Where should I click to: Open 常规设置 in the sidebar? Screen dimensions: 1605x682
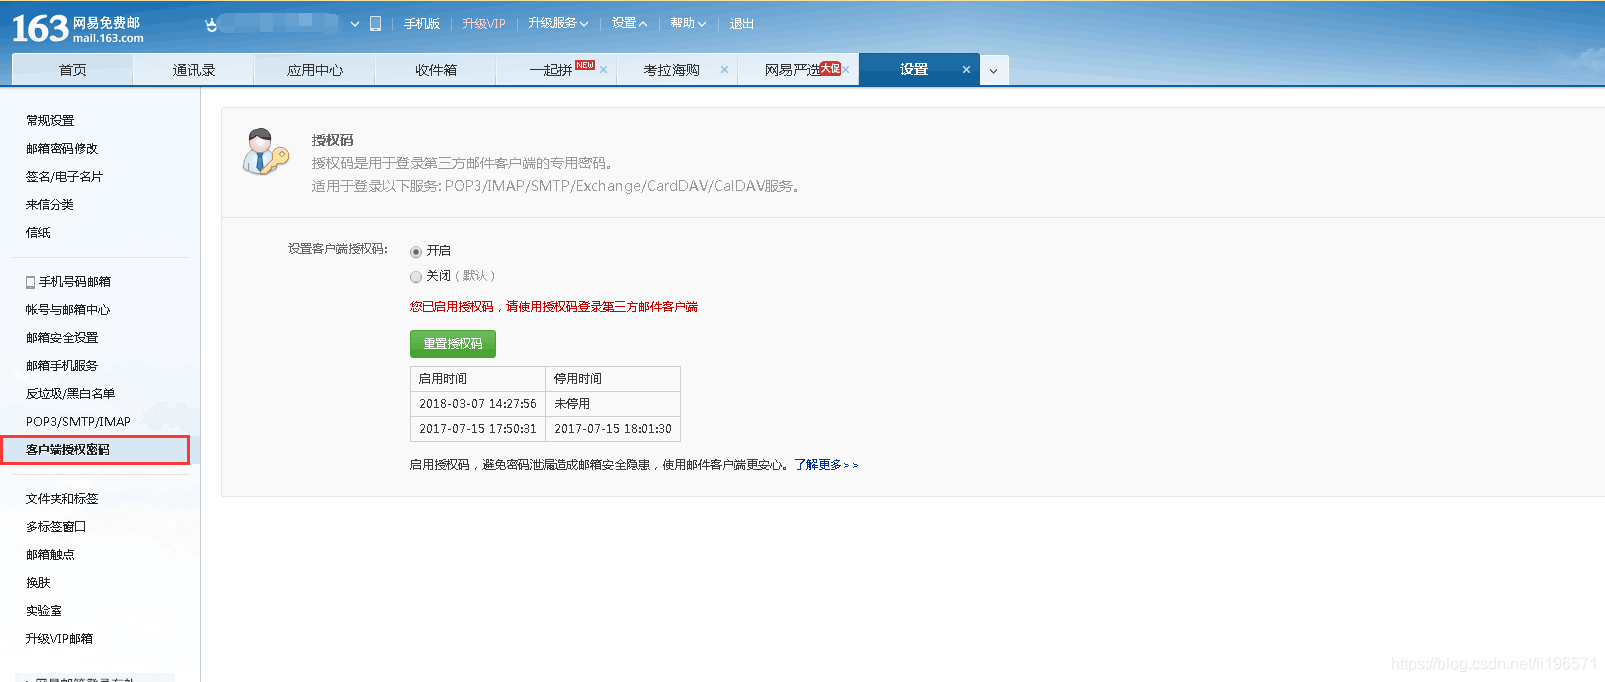pyautogui.click(x=50, y=120)
